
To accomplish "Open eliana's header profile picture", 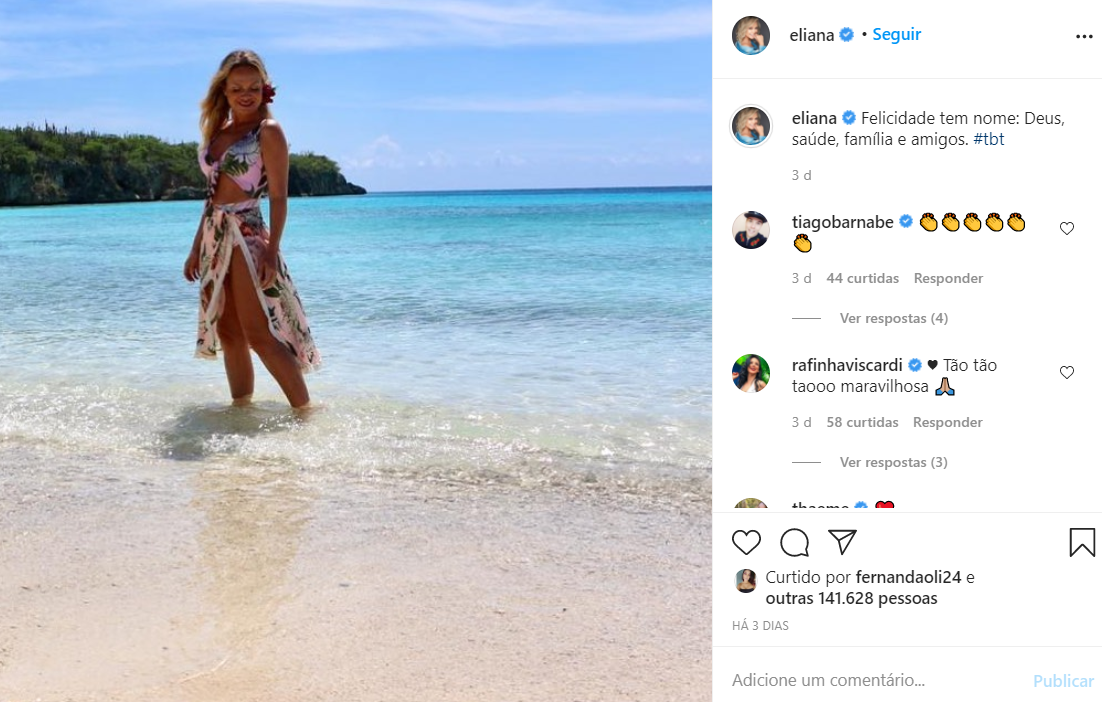I will tap(751, 35).
